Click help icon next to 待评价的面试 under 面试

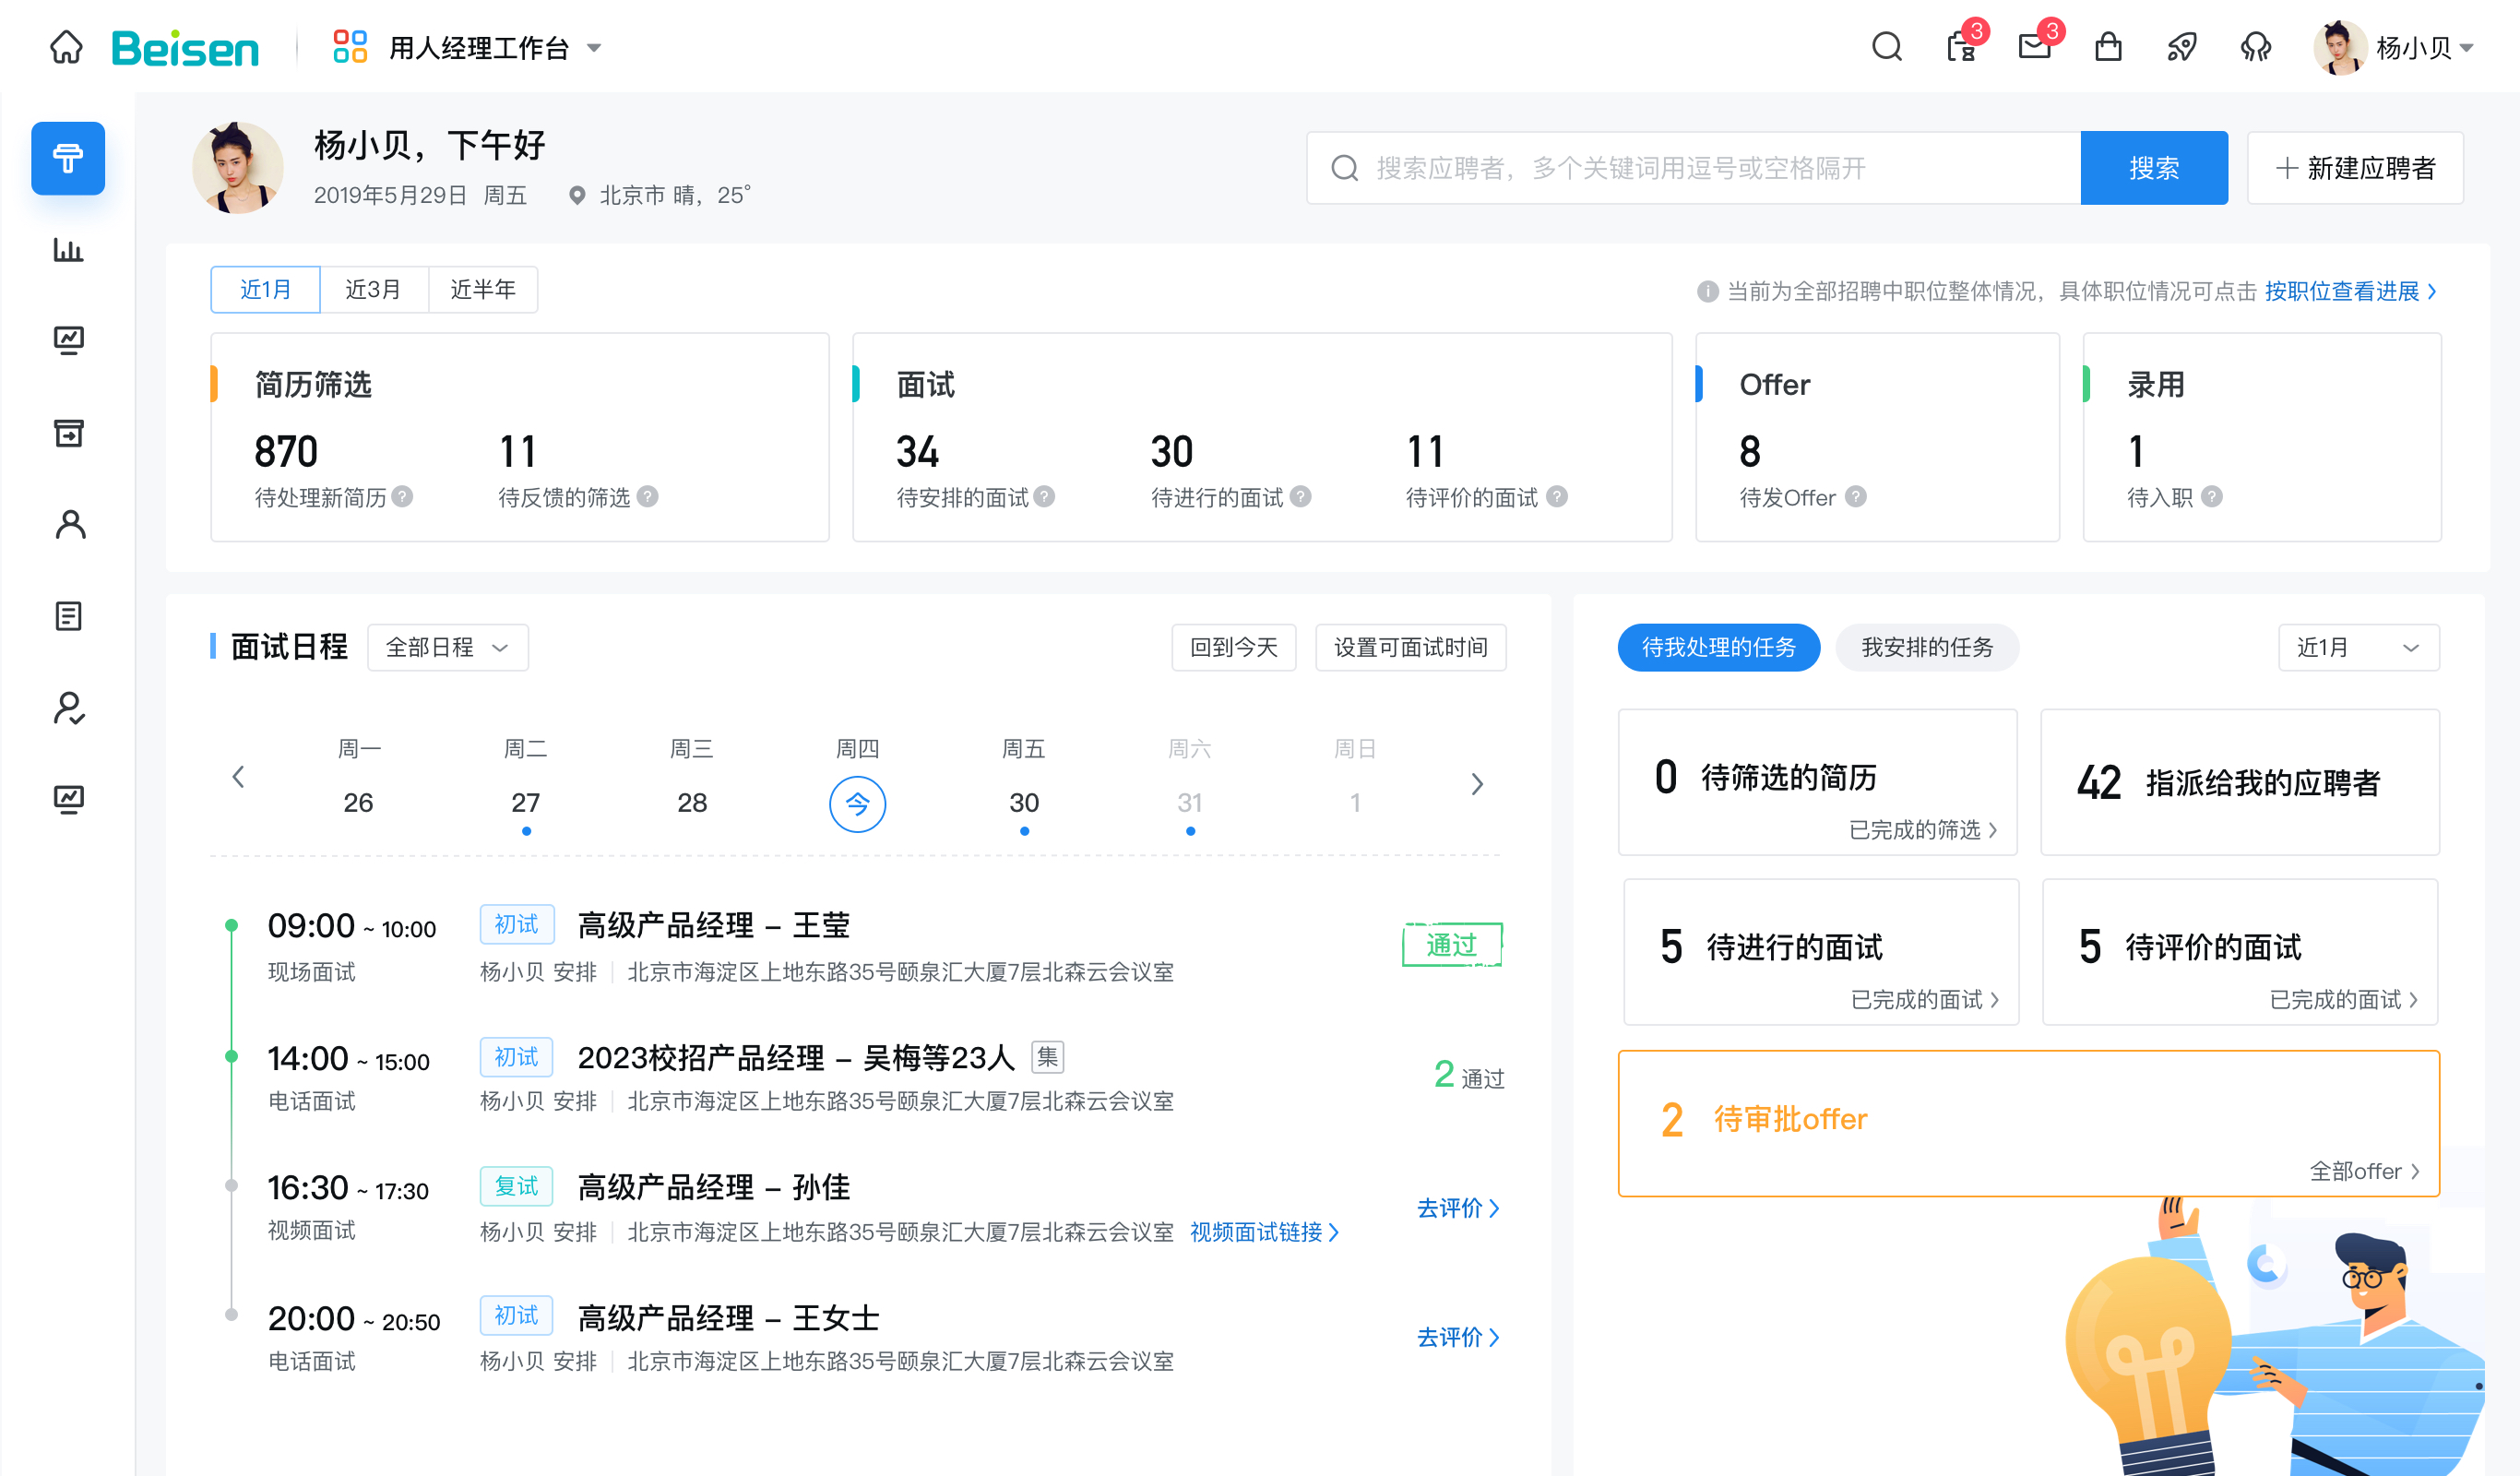coord(1557,497)
